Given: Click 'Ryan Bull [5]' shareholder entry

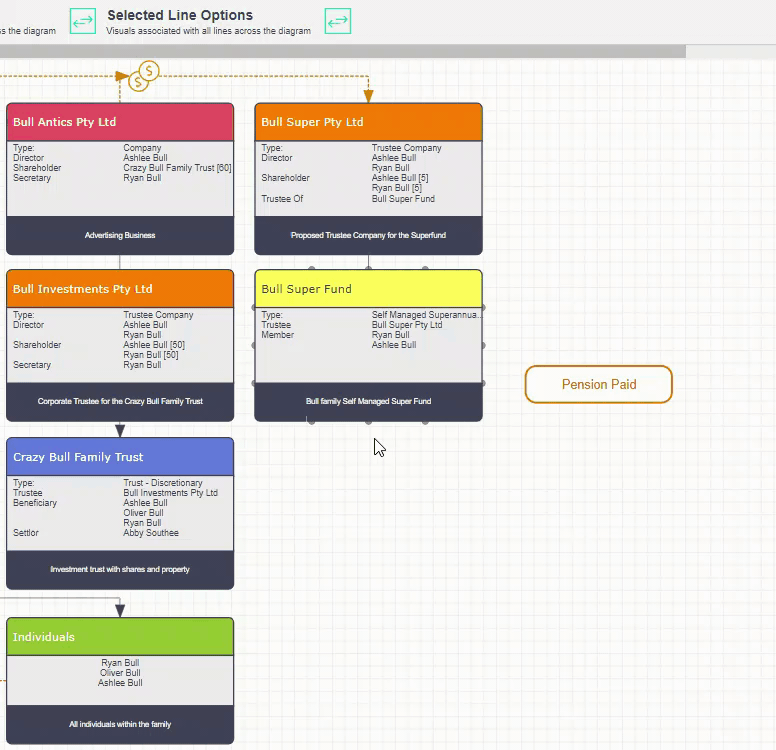Looking at the screenshot, I should click(396, 188).
